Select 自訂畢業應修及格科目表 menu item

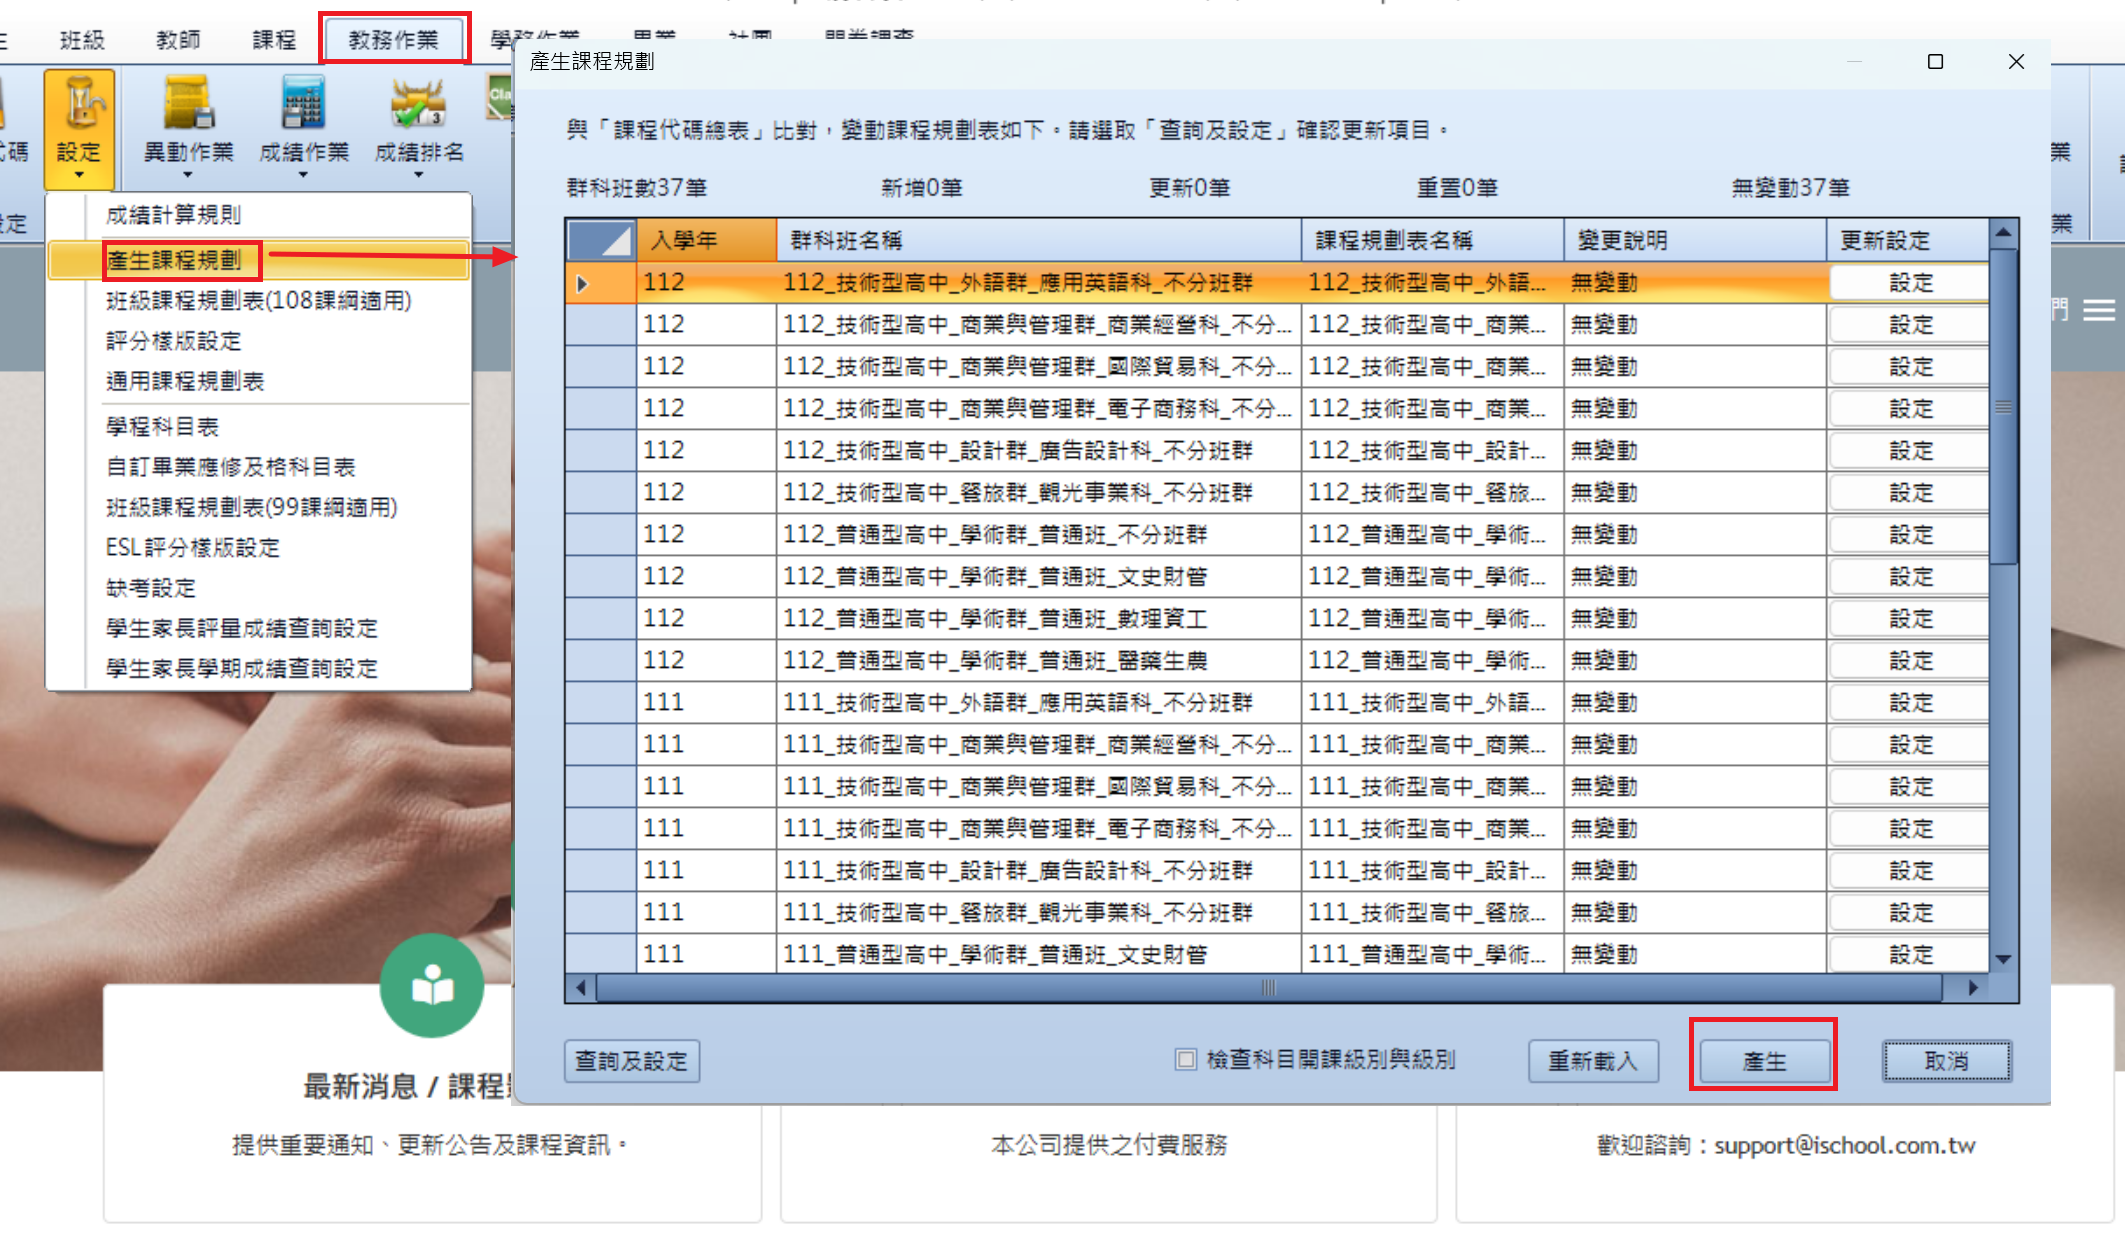[258, 467]
